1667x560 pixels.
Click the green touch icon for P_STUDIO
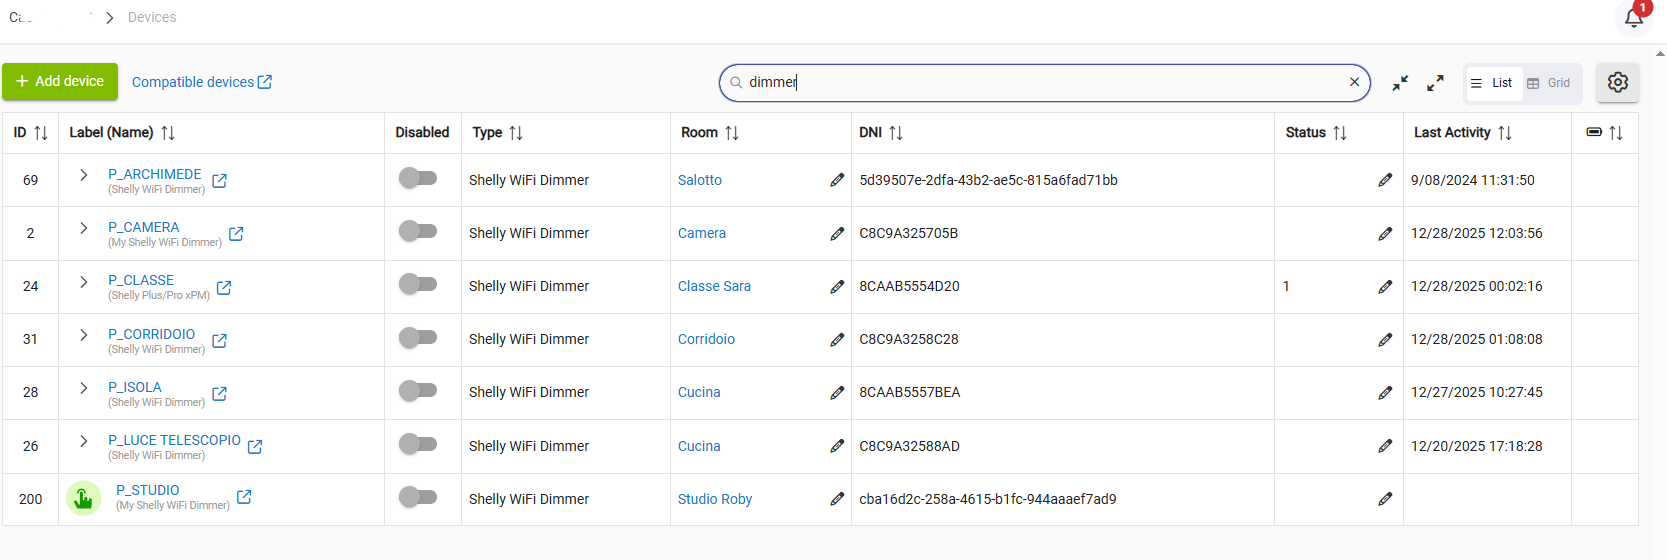tap(84, 498)
